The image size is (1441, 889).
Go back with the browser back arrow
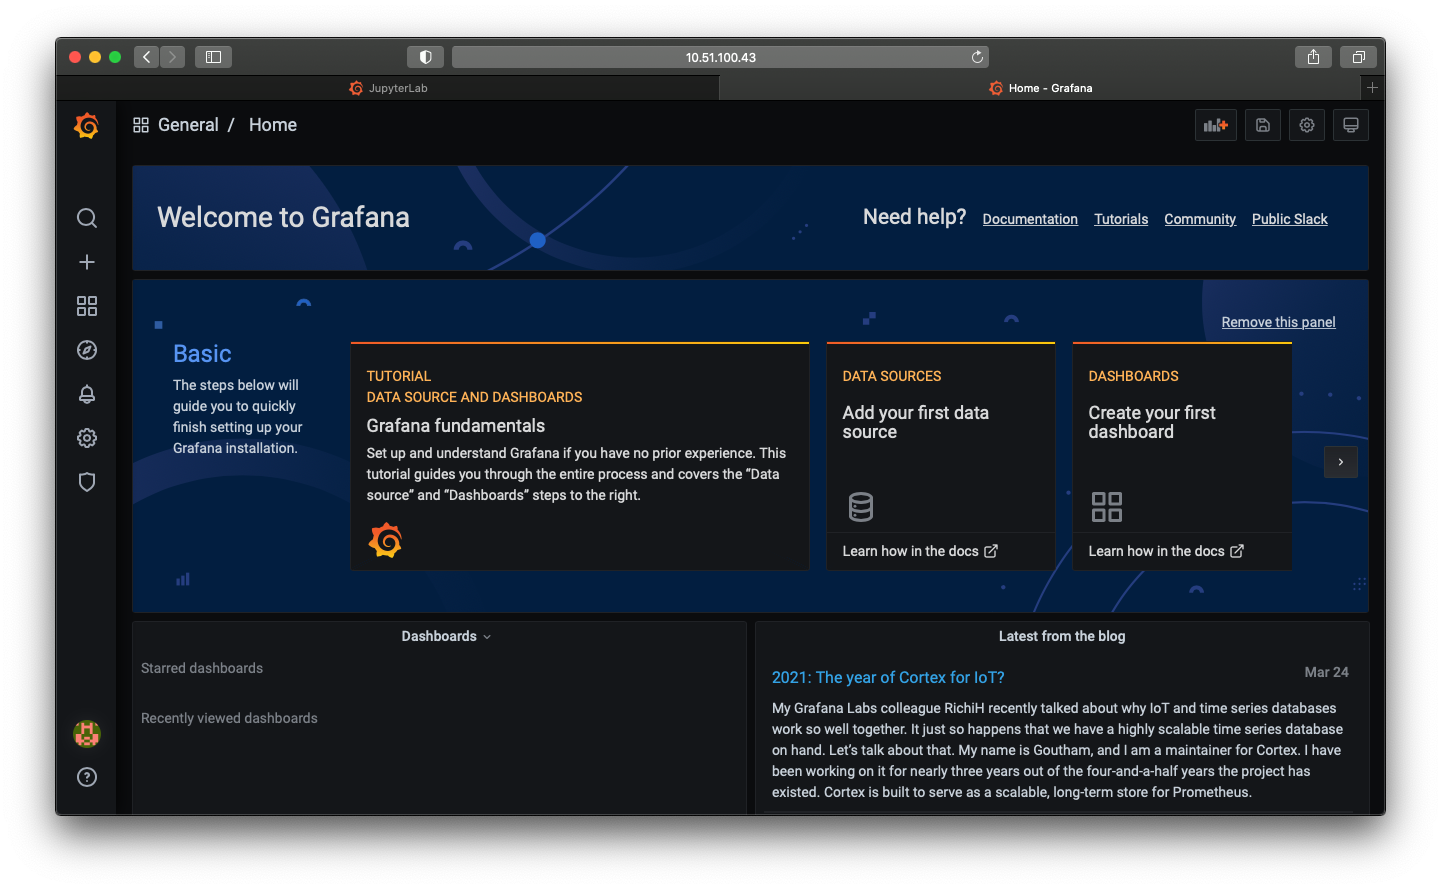pyautogui.click(x=146, y=57)
